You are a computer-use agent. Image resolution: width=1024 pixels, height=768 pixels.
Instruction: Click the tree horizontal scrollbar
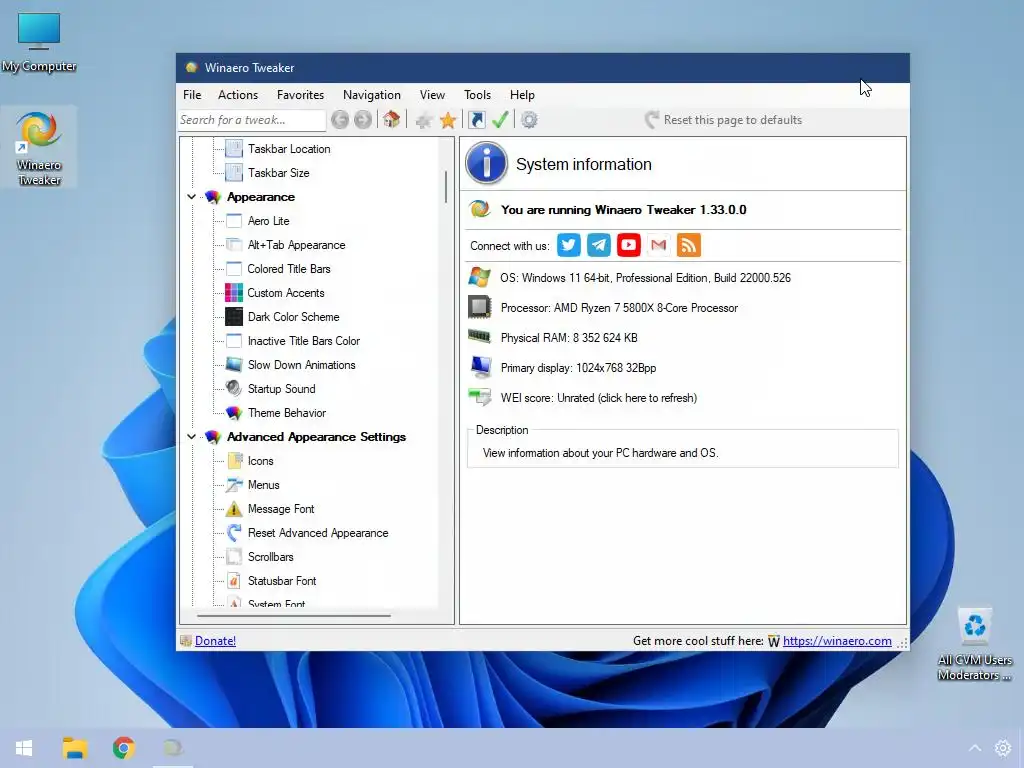(294, 615)
